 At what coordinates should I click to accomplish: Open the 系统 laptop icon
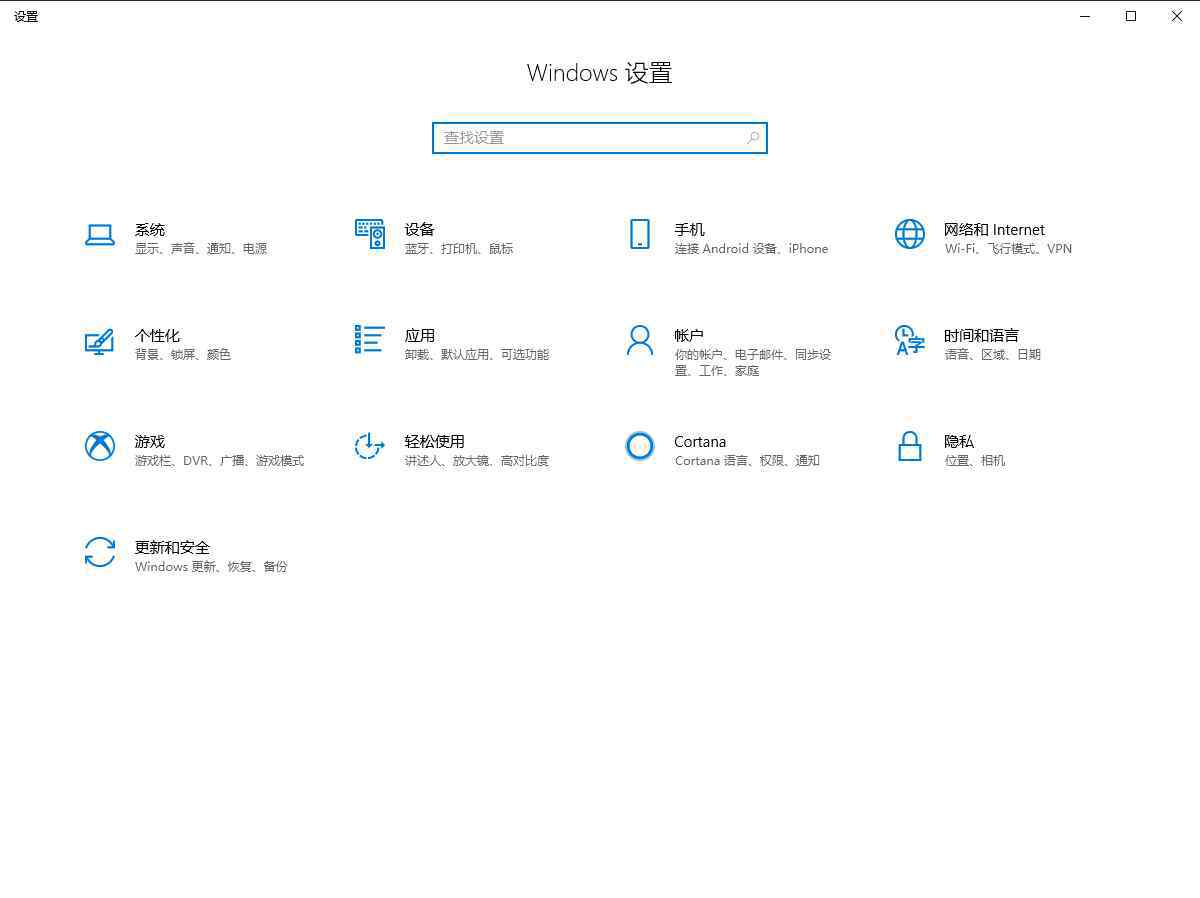tap(100, 234)
